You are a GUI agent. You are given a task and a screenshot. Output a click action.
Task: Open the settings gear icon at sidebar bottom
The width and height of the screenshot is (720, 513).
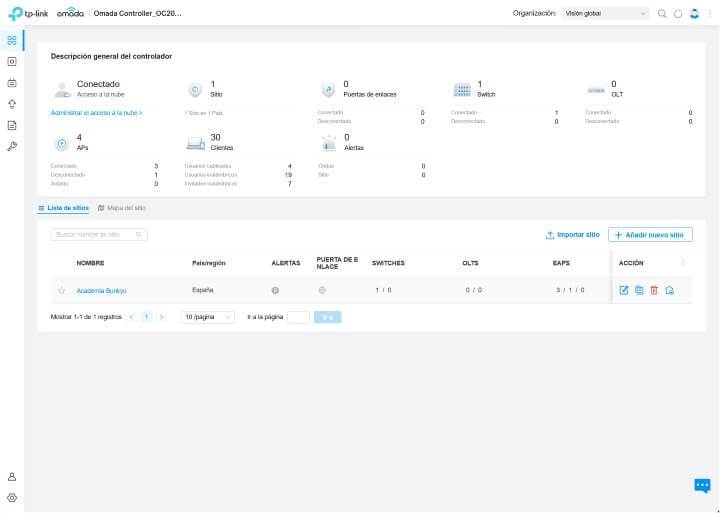[x=12, y=498]
